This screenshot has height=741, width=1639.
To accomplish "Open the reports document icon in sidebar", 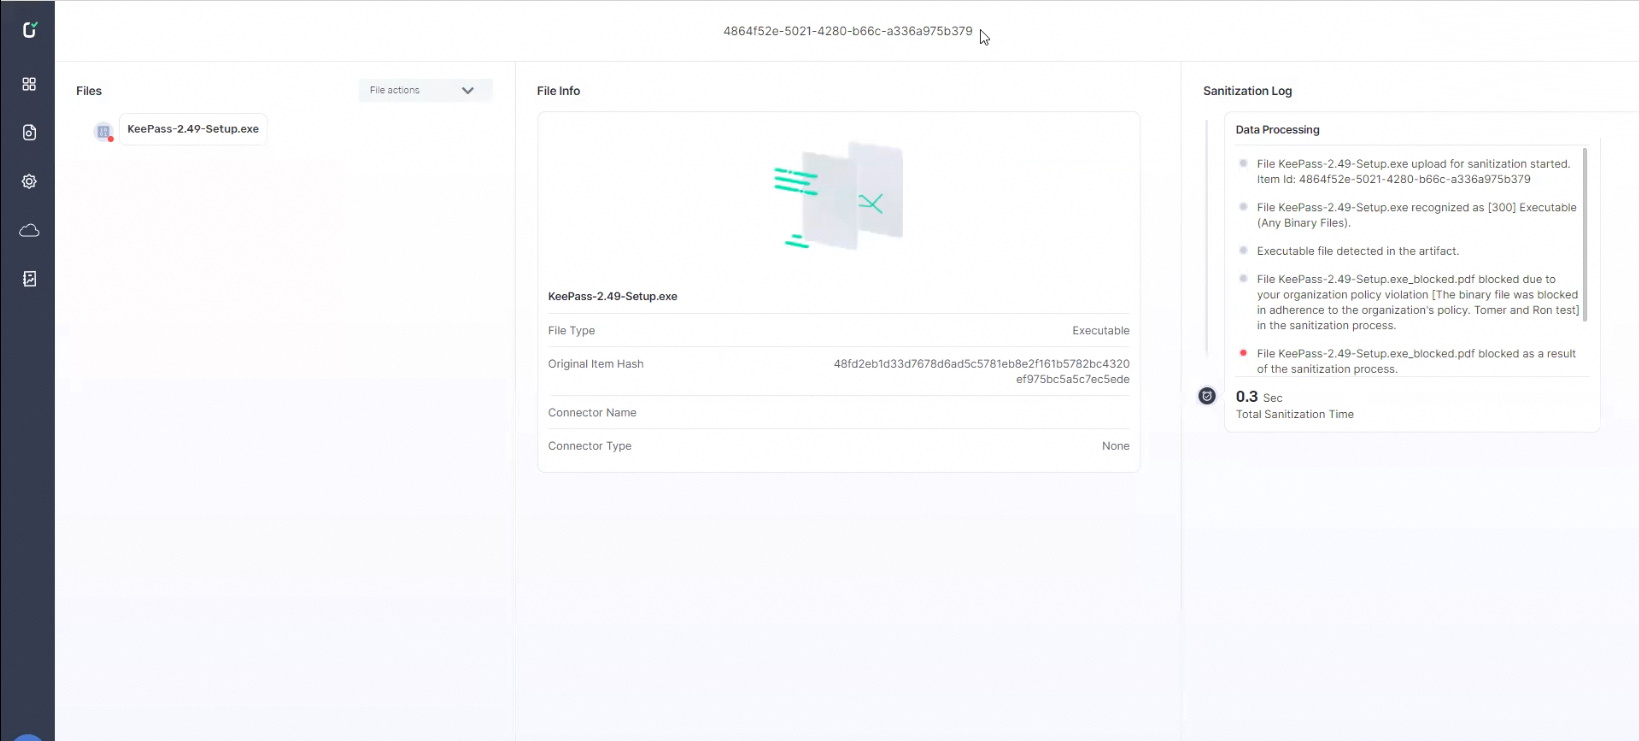I will point(29,279).
